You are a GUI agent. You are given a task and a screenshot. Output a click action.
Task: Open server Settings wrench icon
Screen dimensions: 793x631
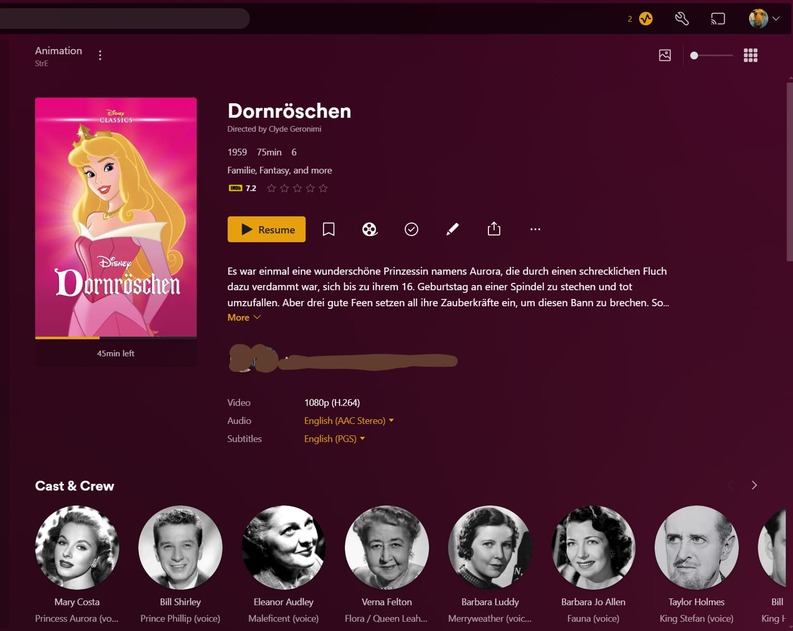(681, 19)
